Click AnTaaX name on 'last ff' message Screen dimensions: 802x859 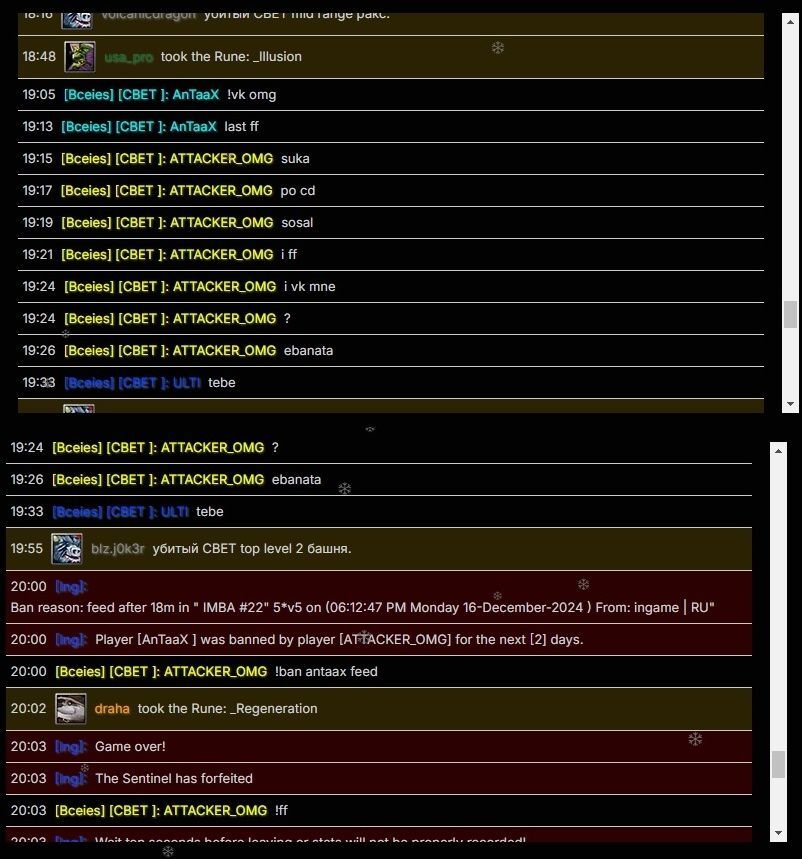[194, 127]
